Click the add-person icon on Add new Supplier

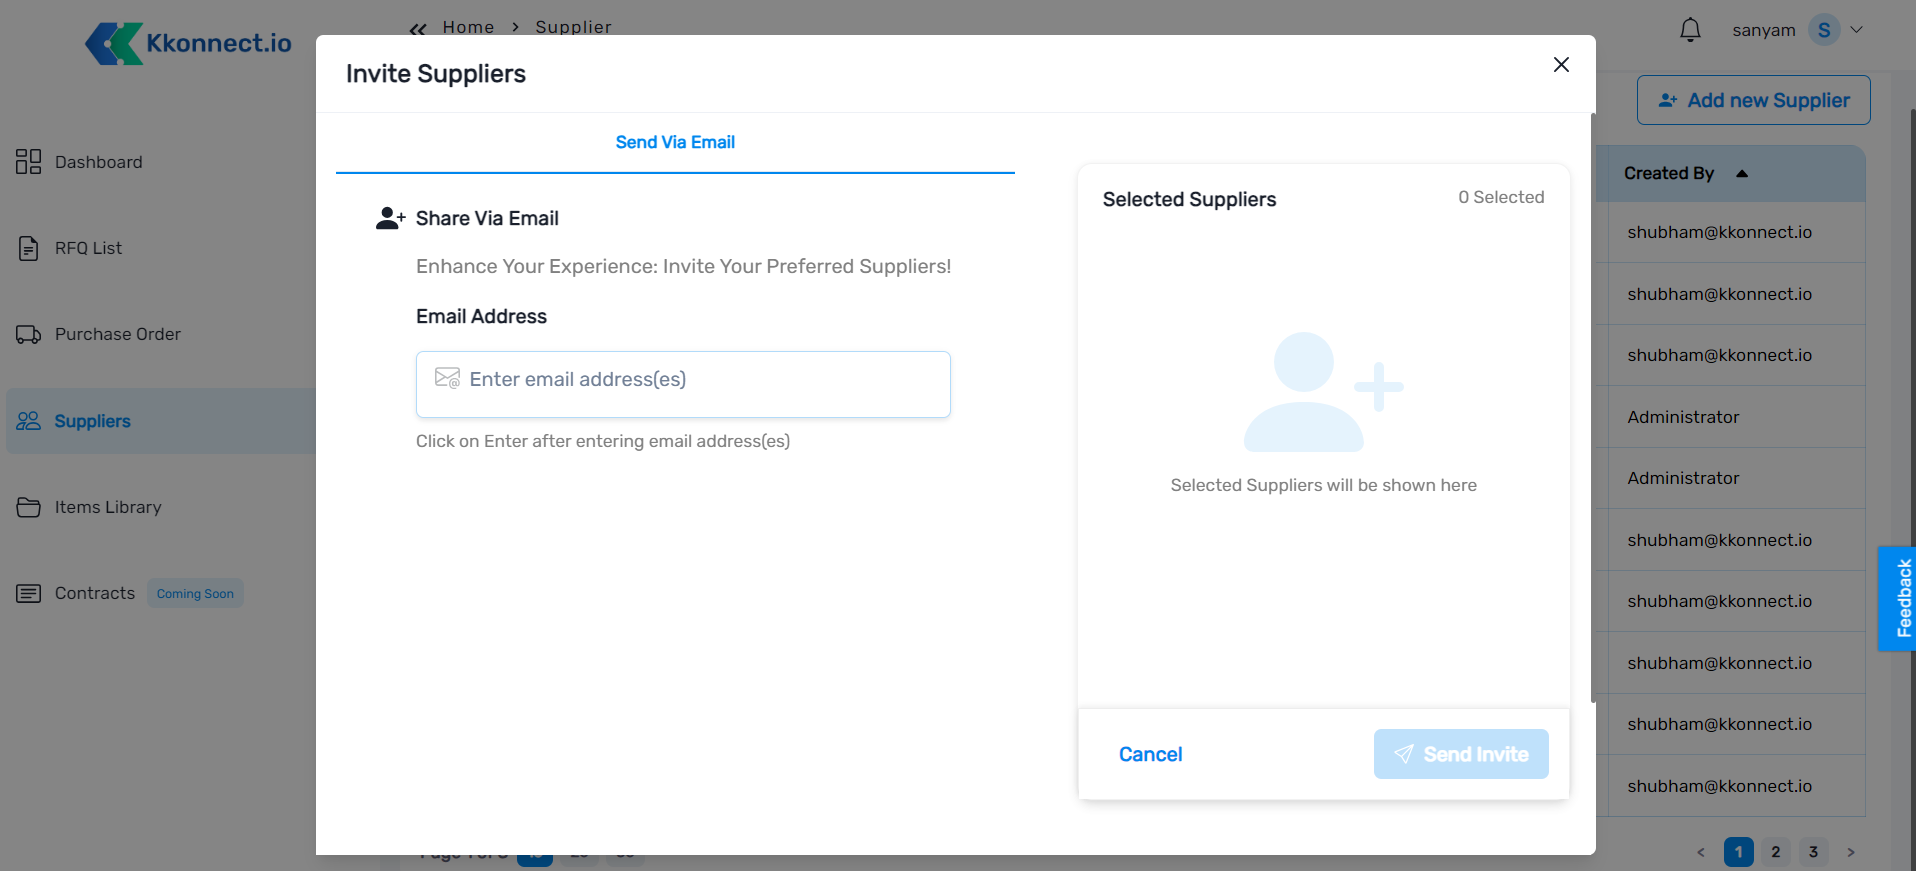click(x=1667, y=100)
